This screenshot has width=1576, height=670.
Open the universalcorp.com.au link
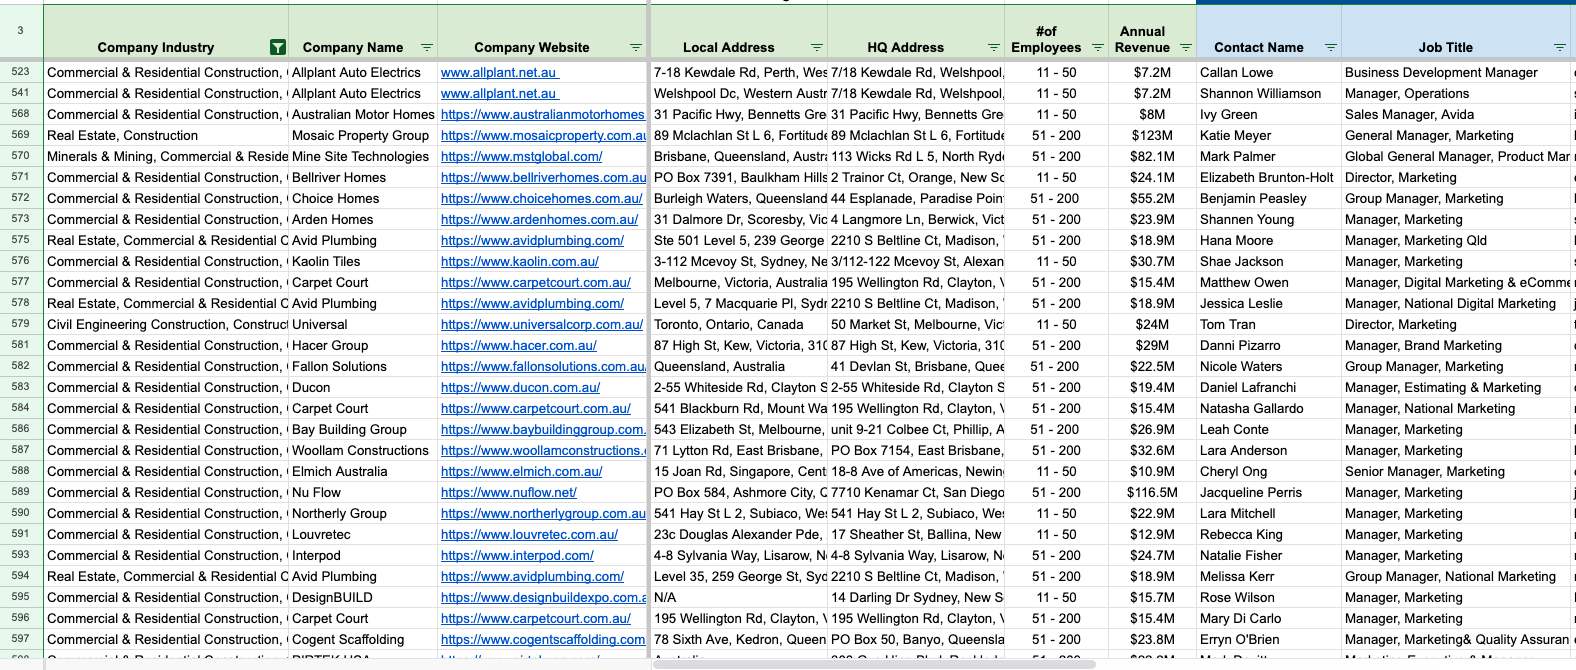542,324
